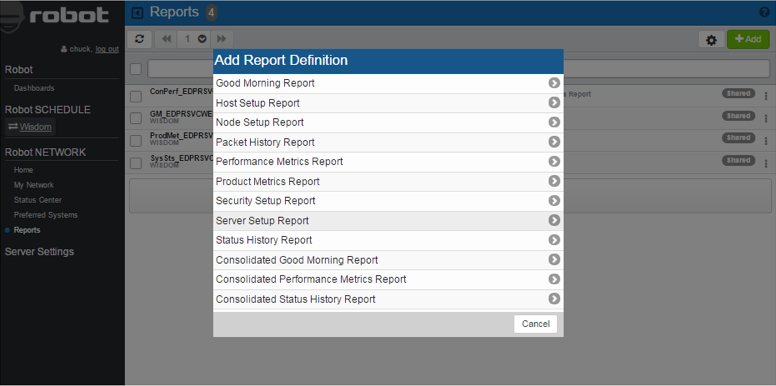Click the arrow icon for Host Setup Report
The width and height of the screenshot is (776, 386).
(x=554, y=102)
